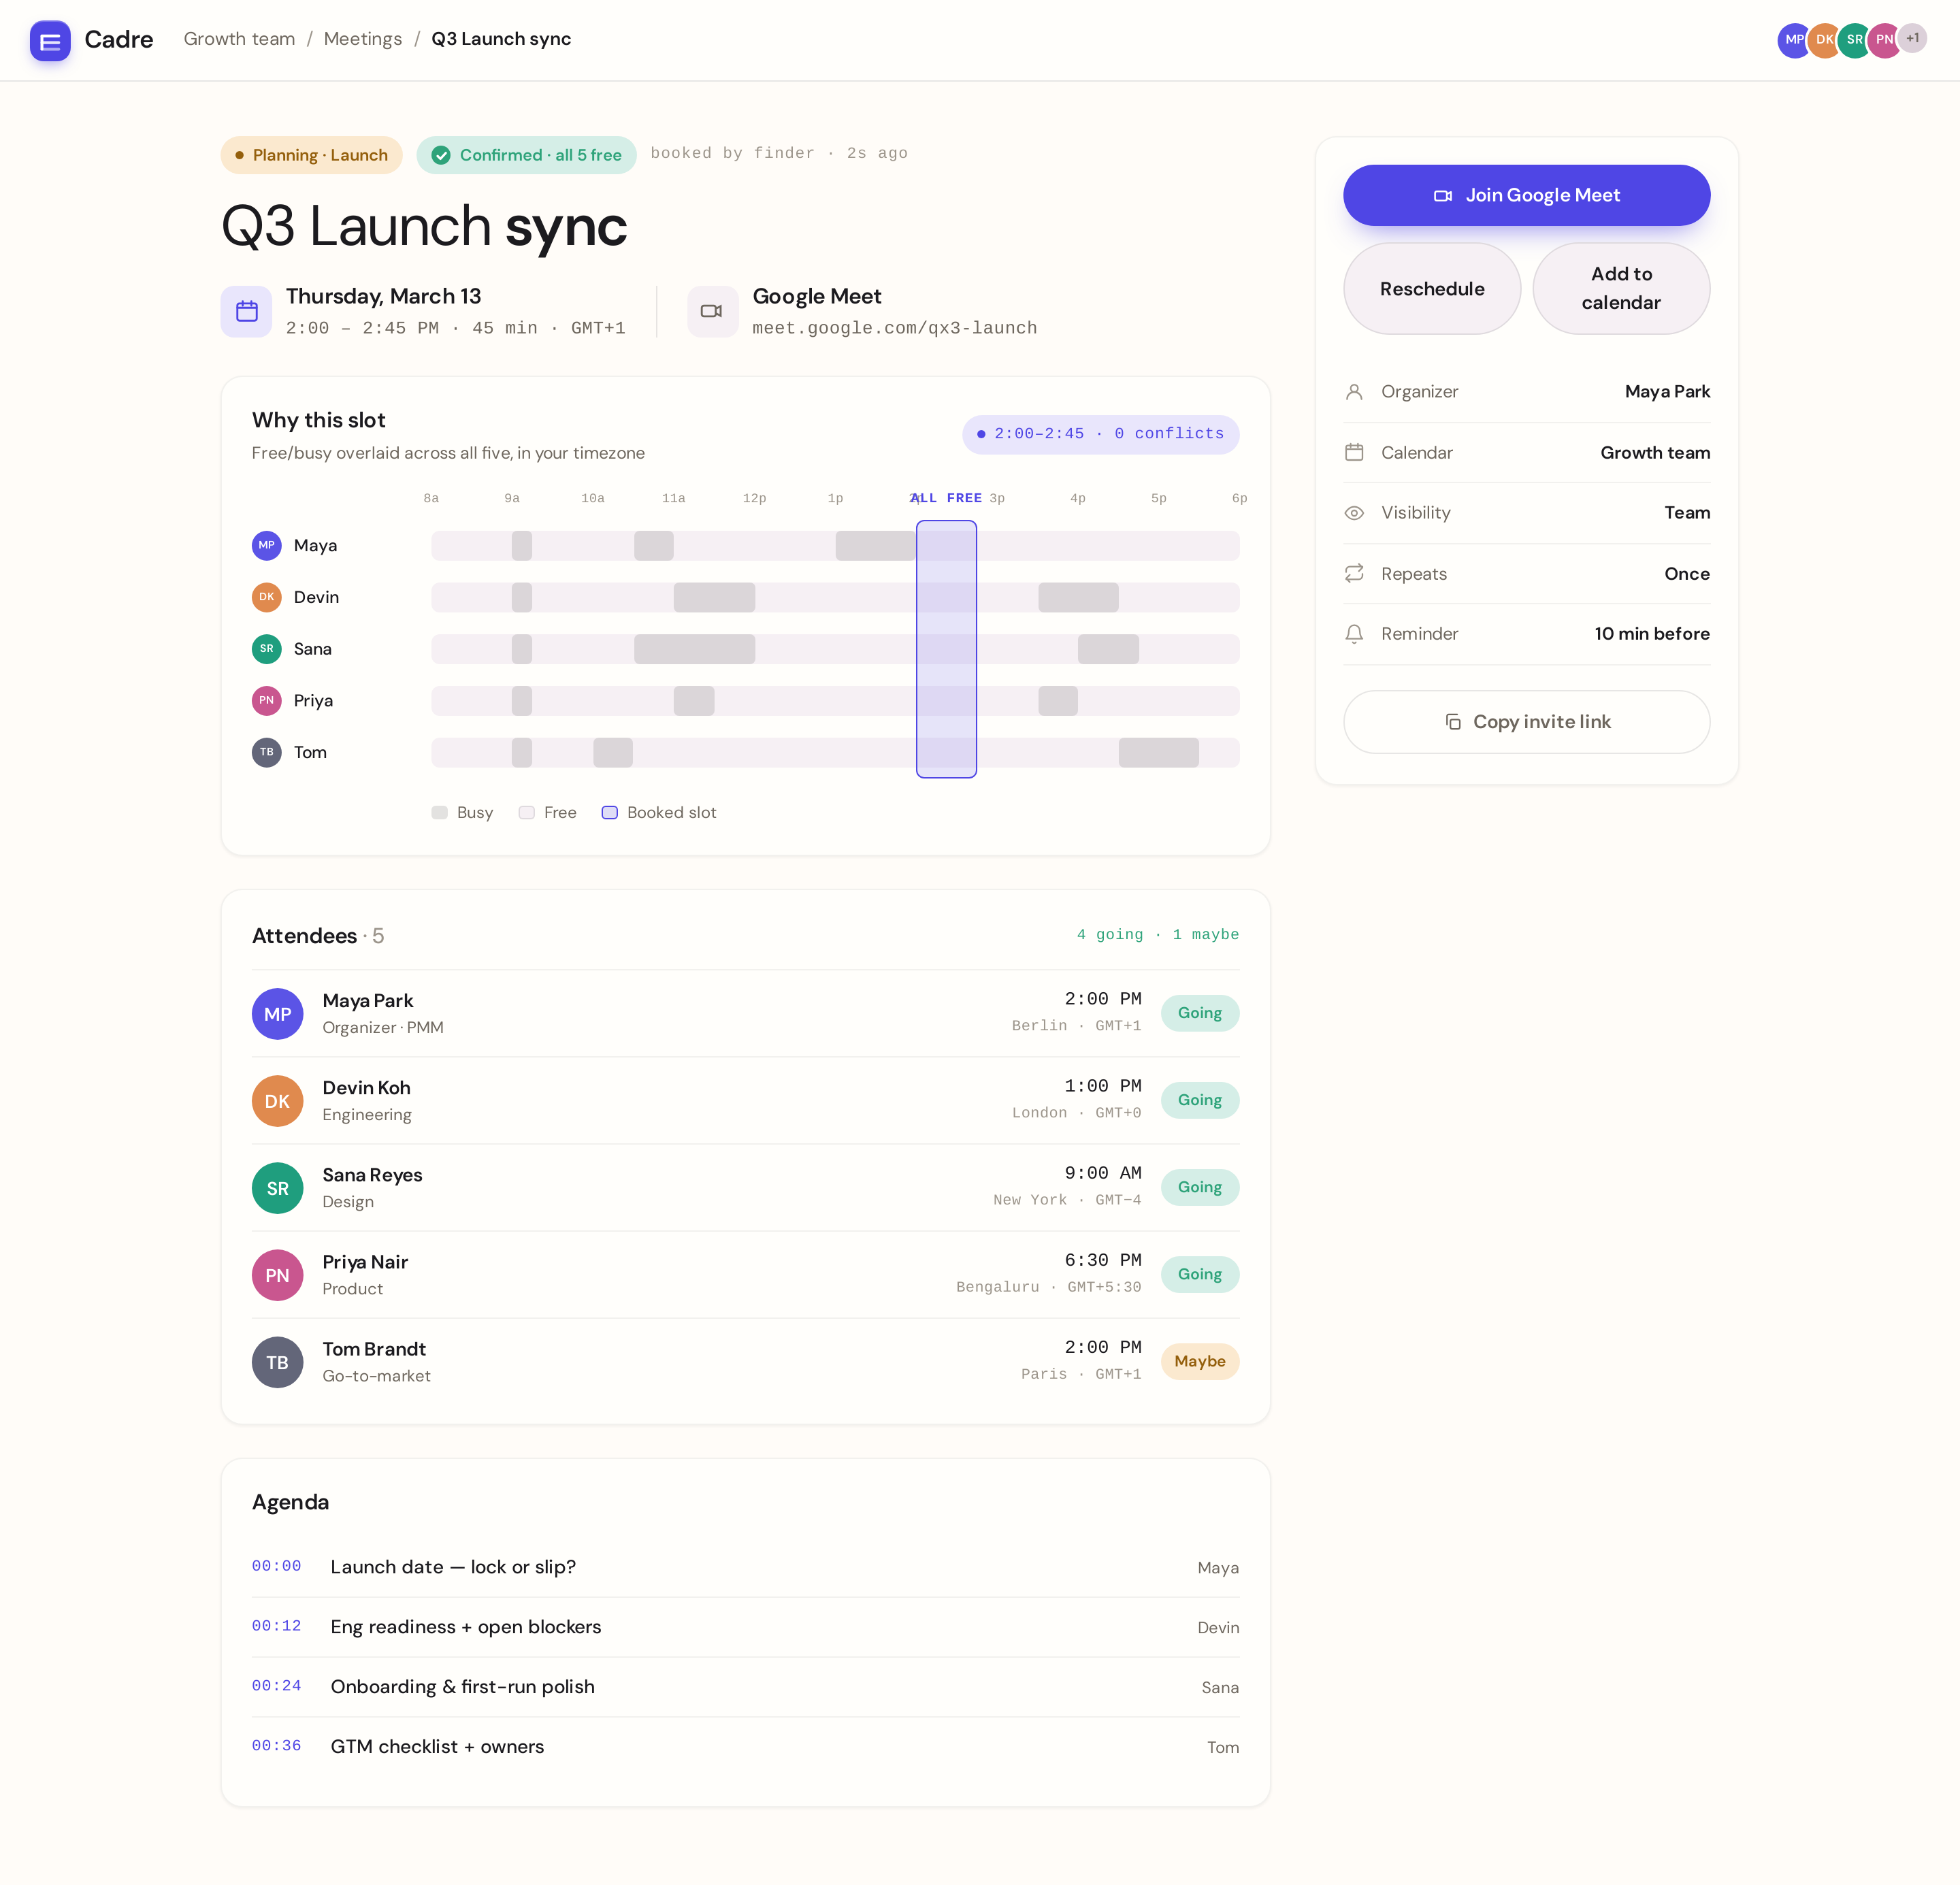Join Google Meet call
This screenshot has height=1885, width=1960.
pyautogui.click(x=1526, y=195)
